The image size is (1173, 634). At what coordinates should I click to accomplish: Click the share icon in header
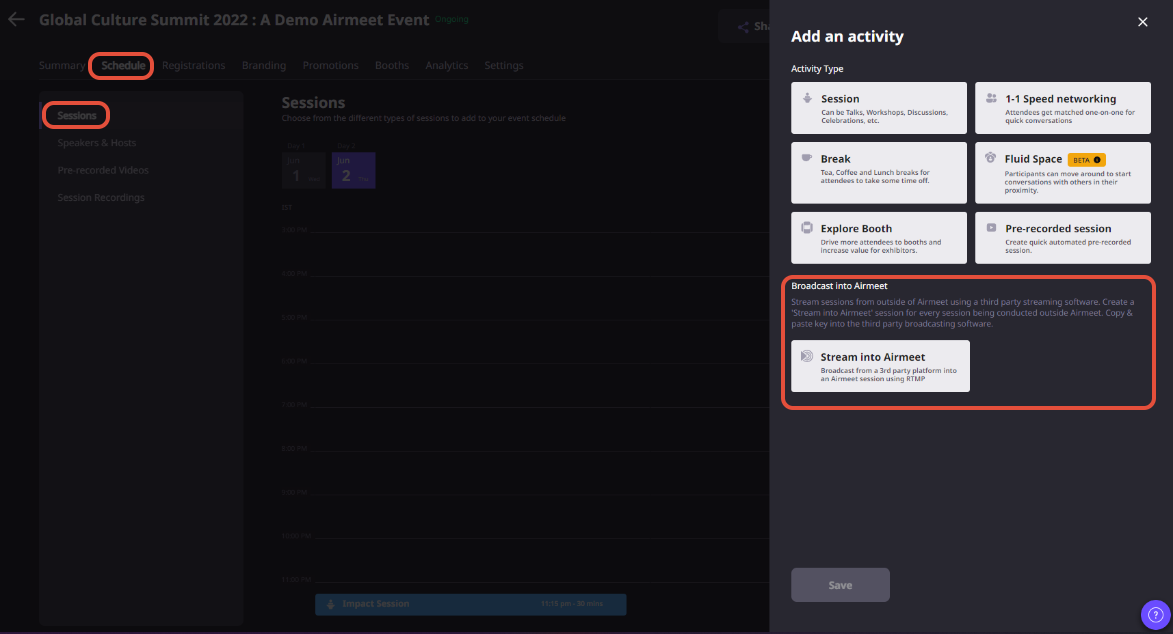(x=743, y=27)
